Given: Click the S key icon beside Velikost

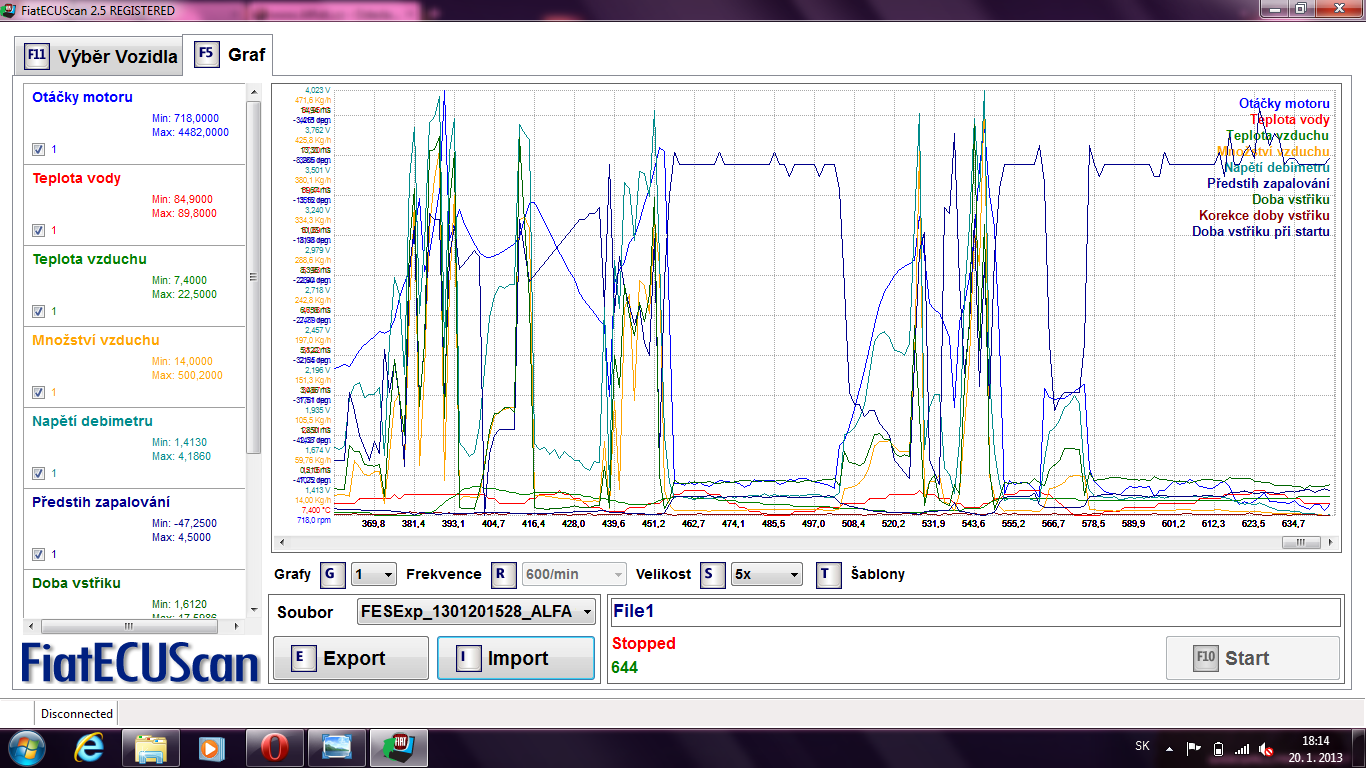Looking at the screenshot, I should click(x=713, y=575).
